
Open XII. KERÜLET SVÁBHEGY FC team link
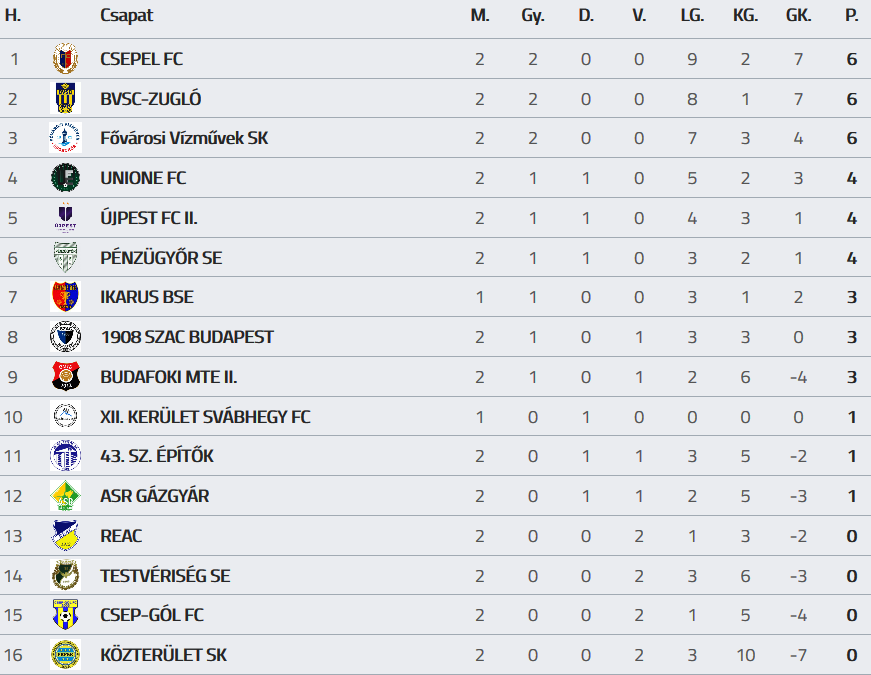pos(205,417)
